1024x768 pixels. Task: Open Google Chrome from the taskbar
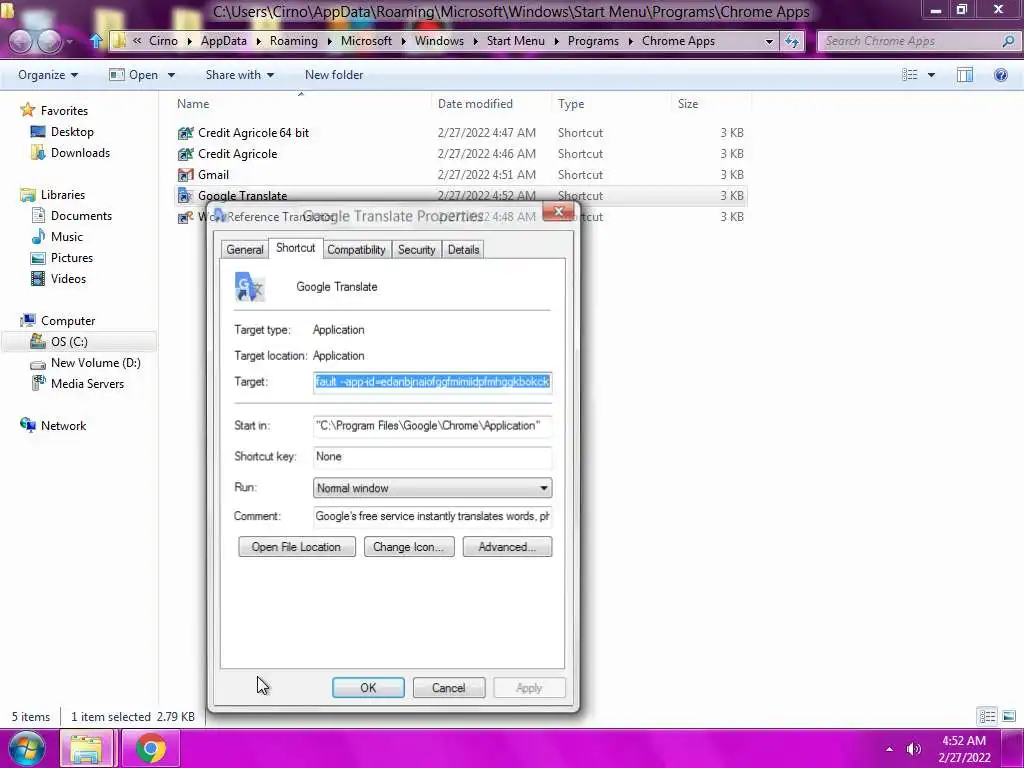click(x=150, y=748)
